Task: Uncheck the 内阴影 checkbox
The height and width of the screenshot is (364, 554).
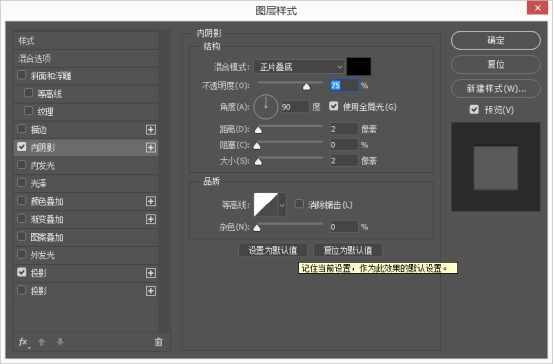Action: click(x=22, y=147)
